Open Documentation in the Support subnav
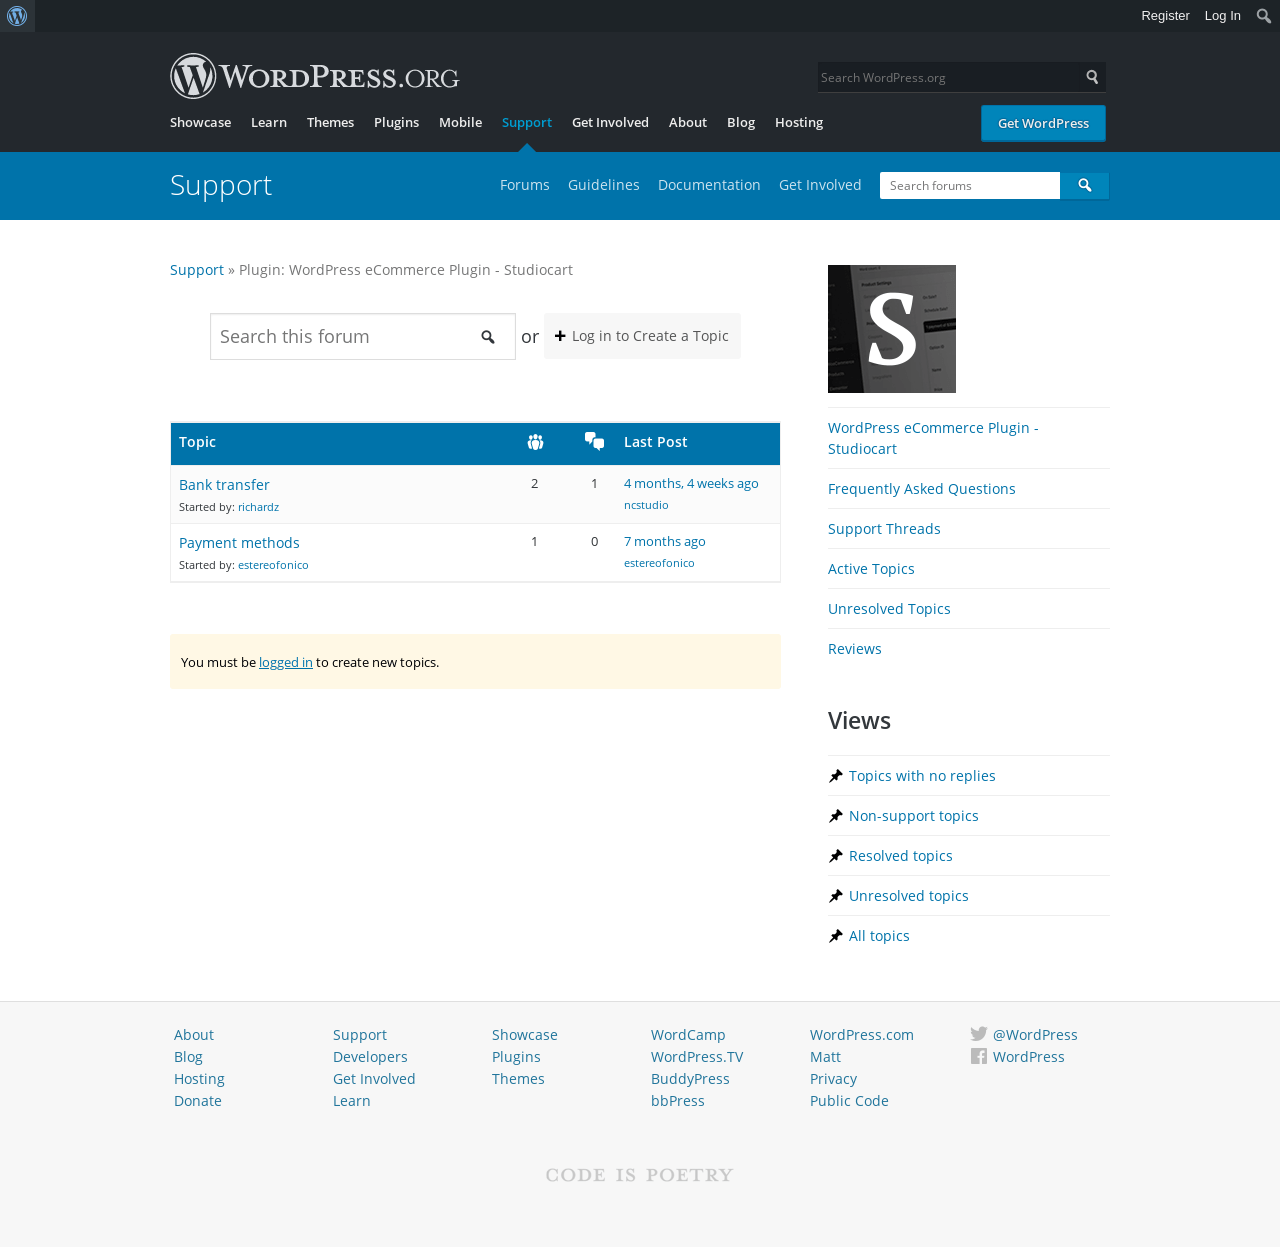This screenshot has height=1247, width=1280. [x=709, y=185]
